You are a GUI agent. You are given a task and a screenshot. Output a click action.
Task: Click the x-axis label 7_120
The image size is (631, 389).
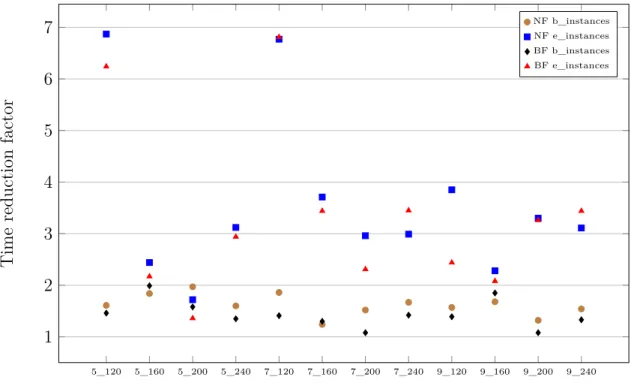tap(279, 372)
